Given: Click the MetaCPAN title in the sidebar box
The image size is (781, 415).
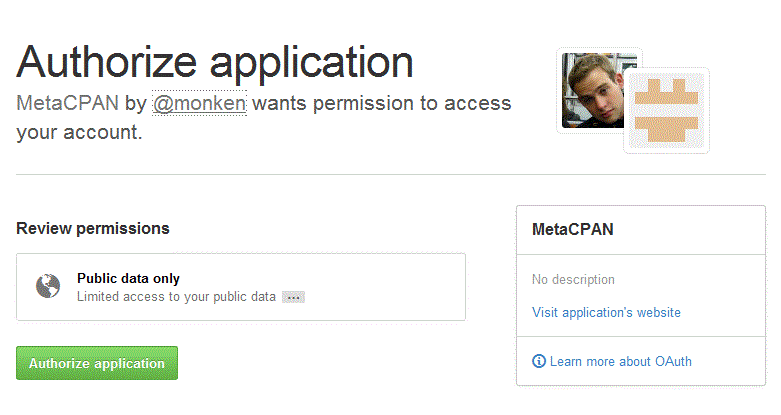Looking at the screenshot, I should click(573, 230).
